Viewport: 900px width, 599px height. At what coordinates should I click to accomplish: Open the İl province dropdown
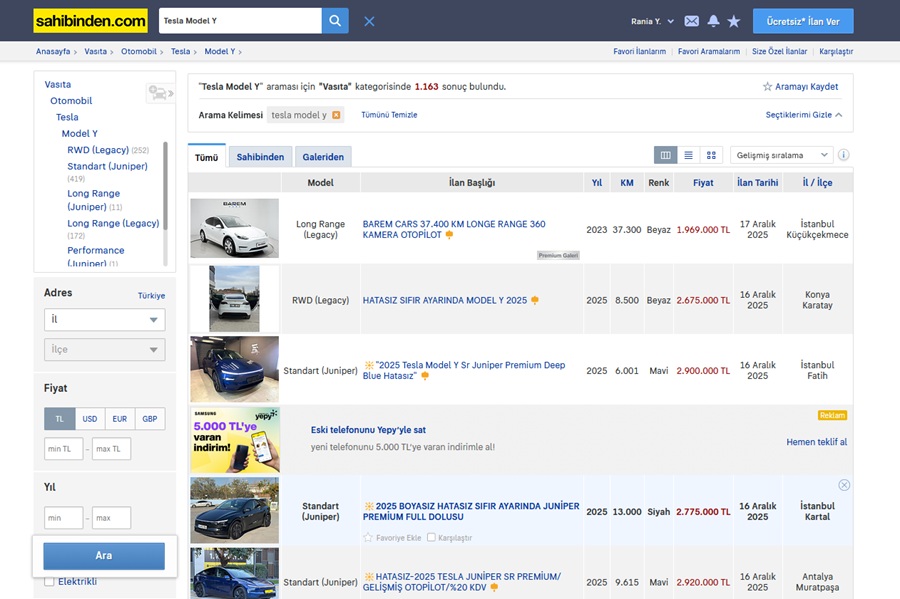[104, 320]
